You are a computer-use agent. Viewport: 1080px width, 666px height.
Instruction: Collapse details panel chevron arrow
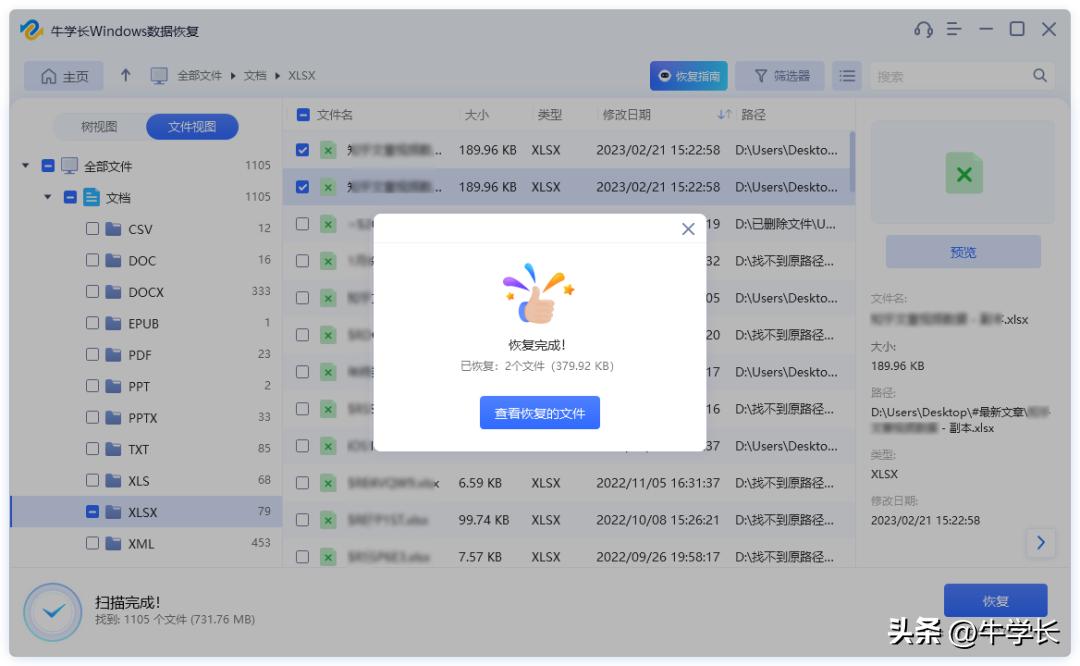tap(1040, 543)
